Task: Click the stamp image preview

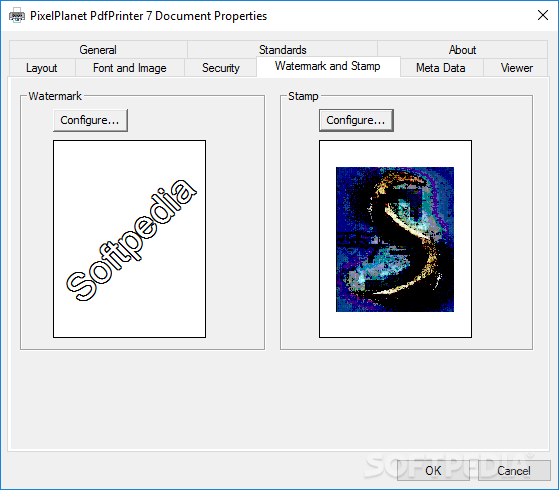Action: coord(395,239)
